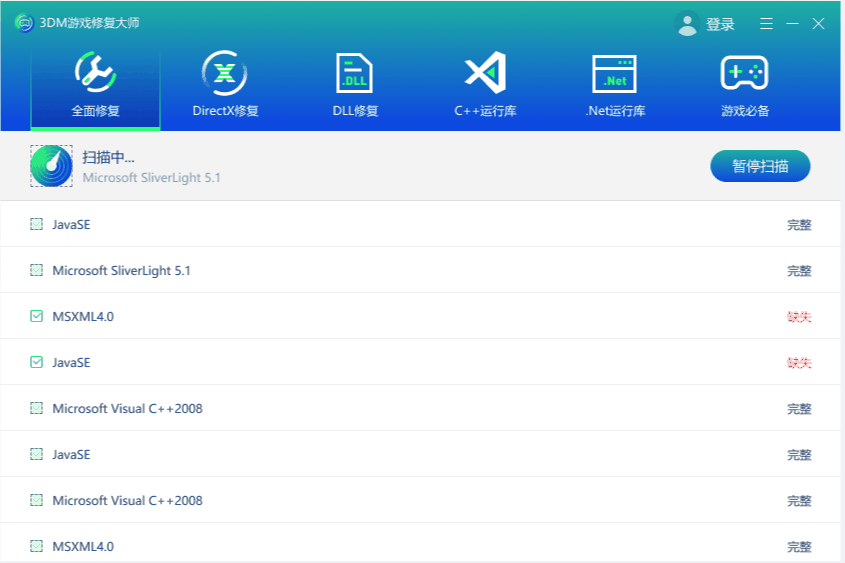Switch to the DLL修复 tab label

point(355,111)
